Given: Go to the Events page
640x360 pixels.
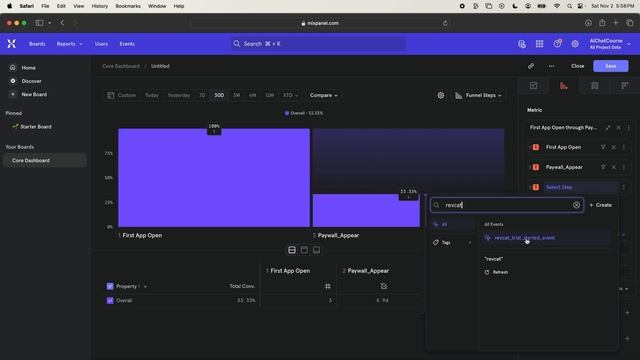Looking at the screenshot, I should [127, 44].
